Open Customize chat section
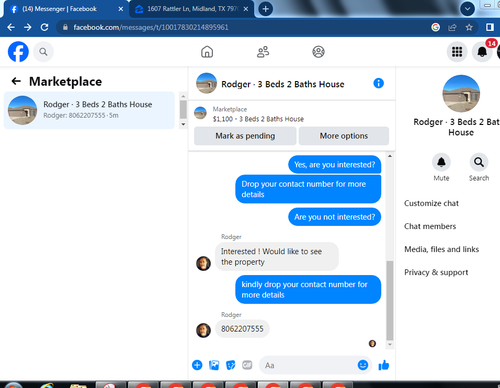 (x=431, y=203)
